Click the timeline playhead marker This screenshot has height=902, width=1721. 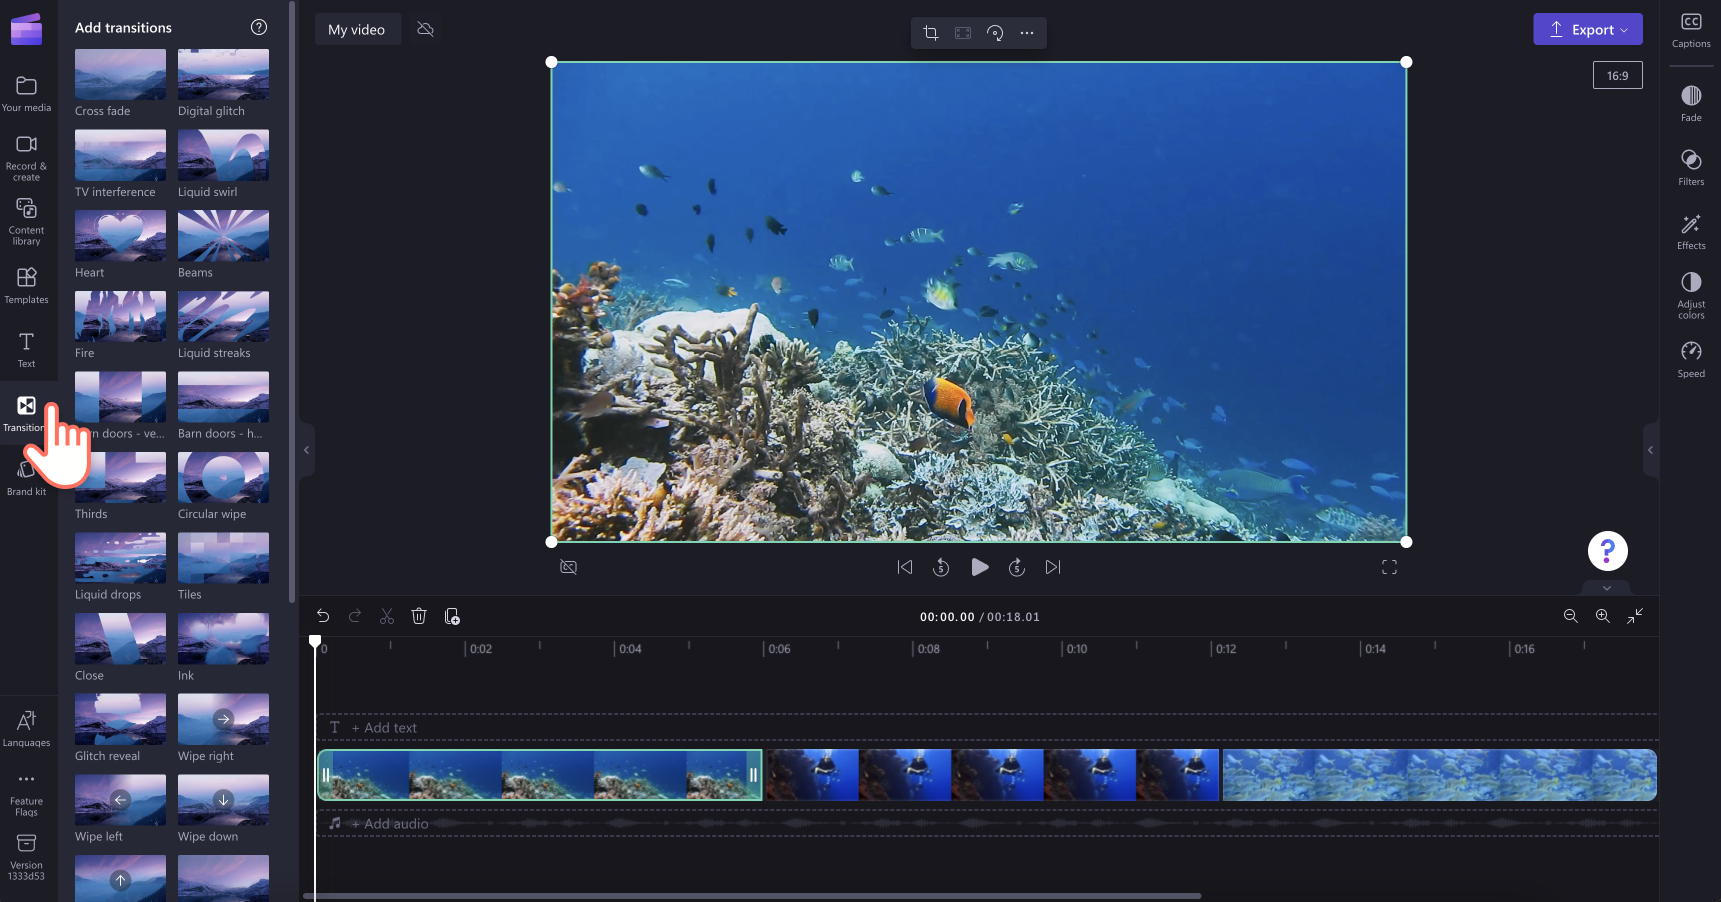(315, 641)
